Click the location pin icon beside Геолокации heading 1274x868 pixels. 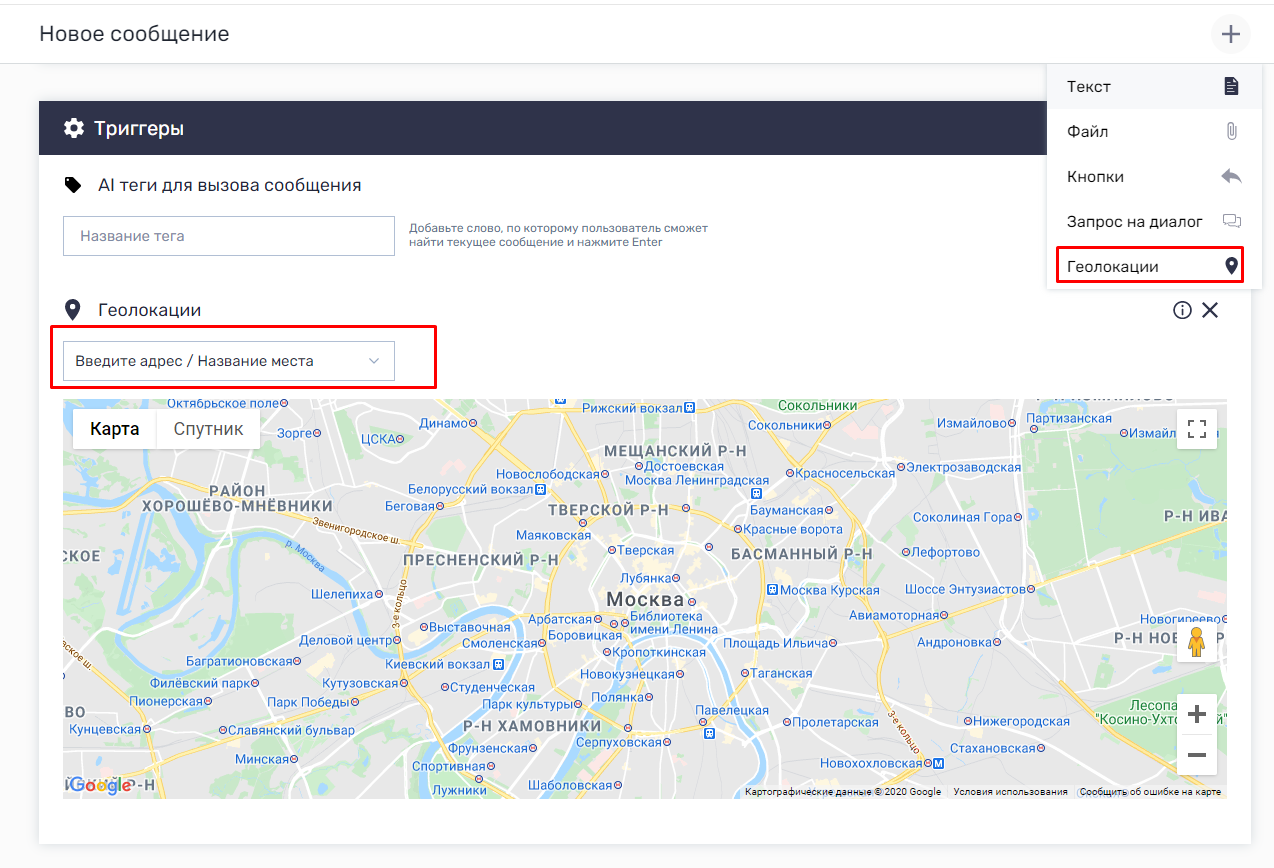point(72,310)
